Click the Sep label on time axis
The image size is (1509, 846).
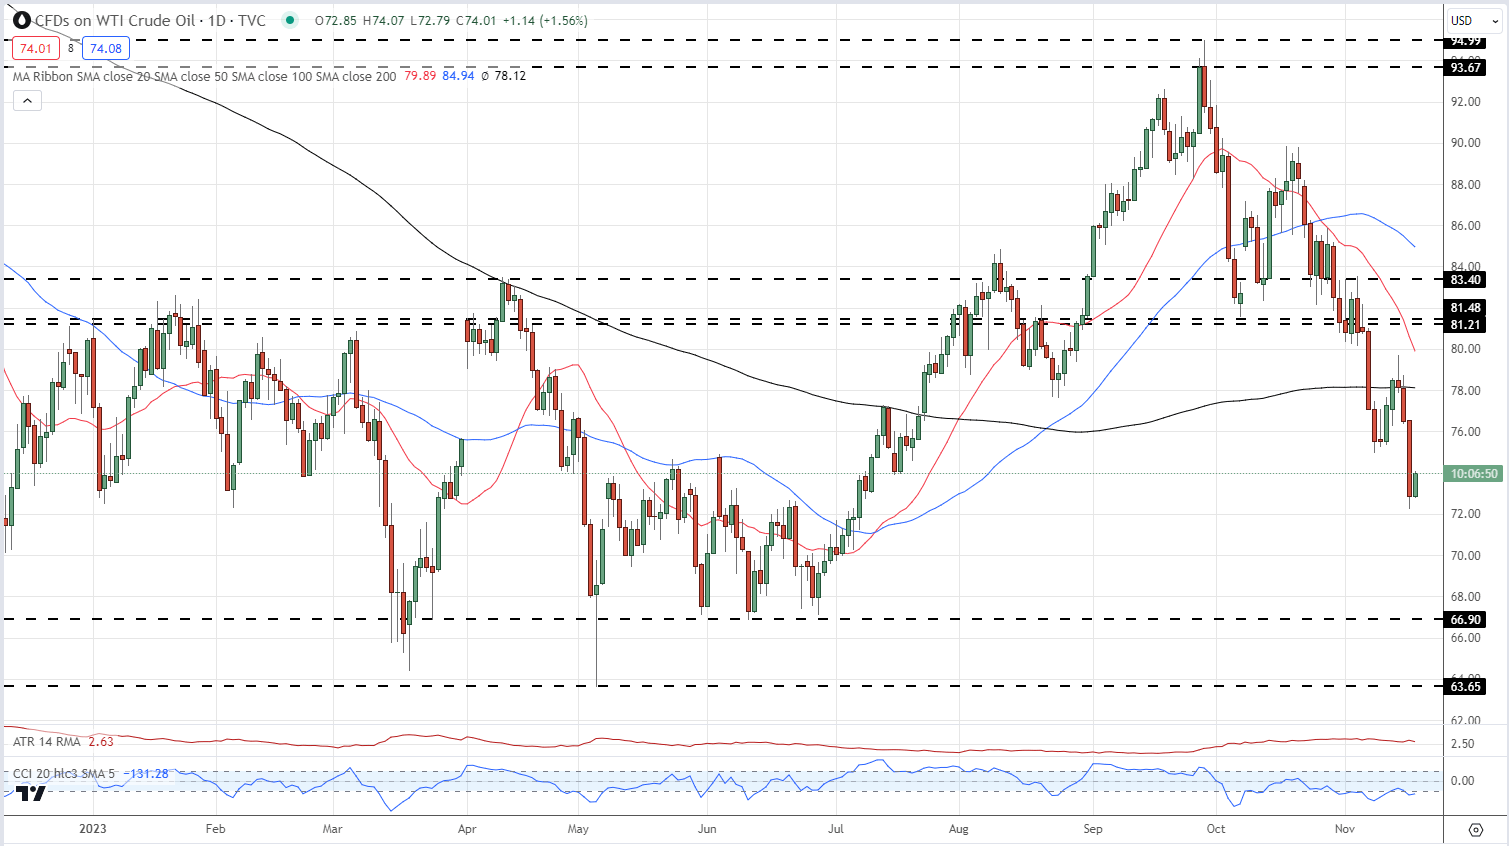click(x=1093, y=829)
